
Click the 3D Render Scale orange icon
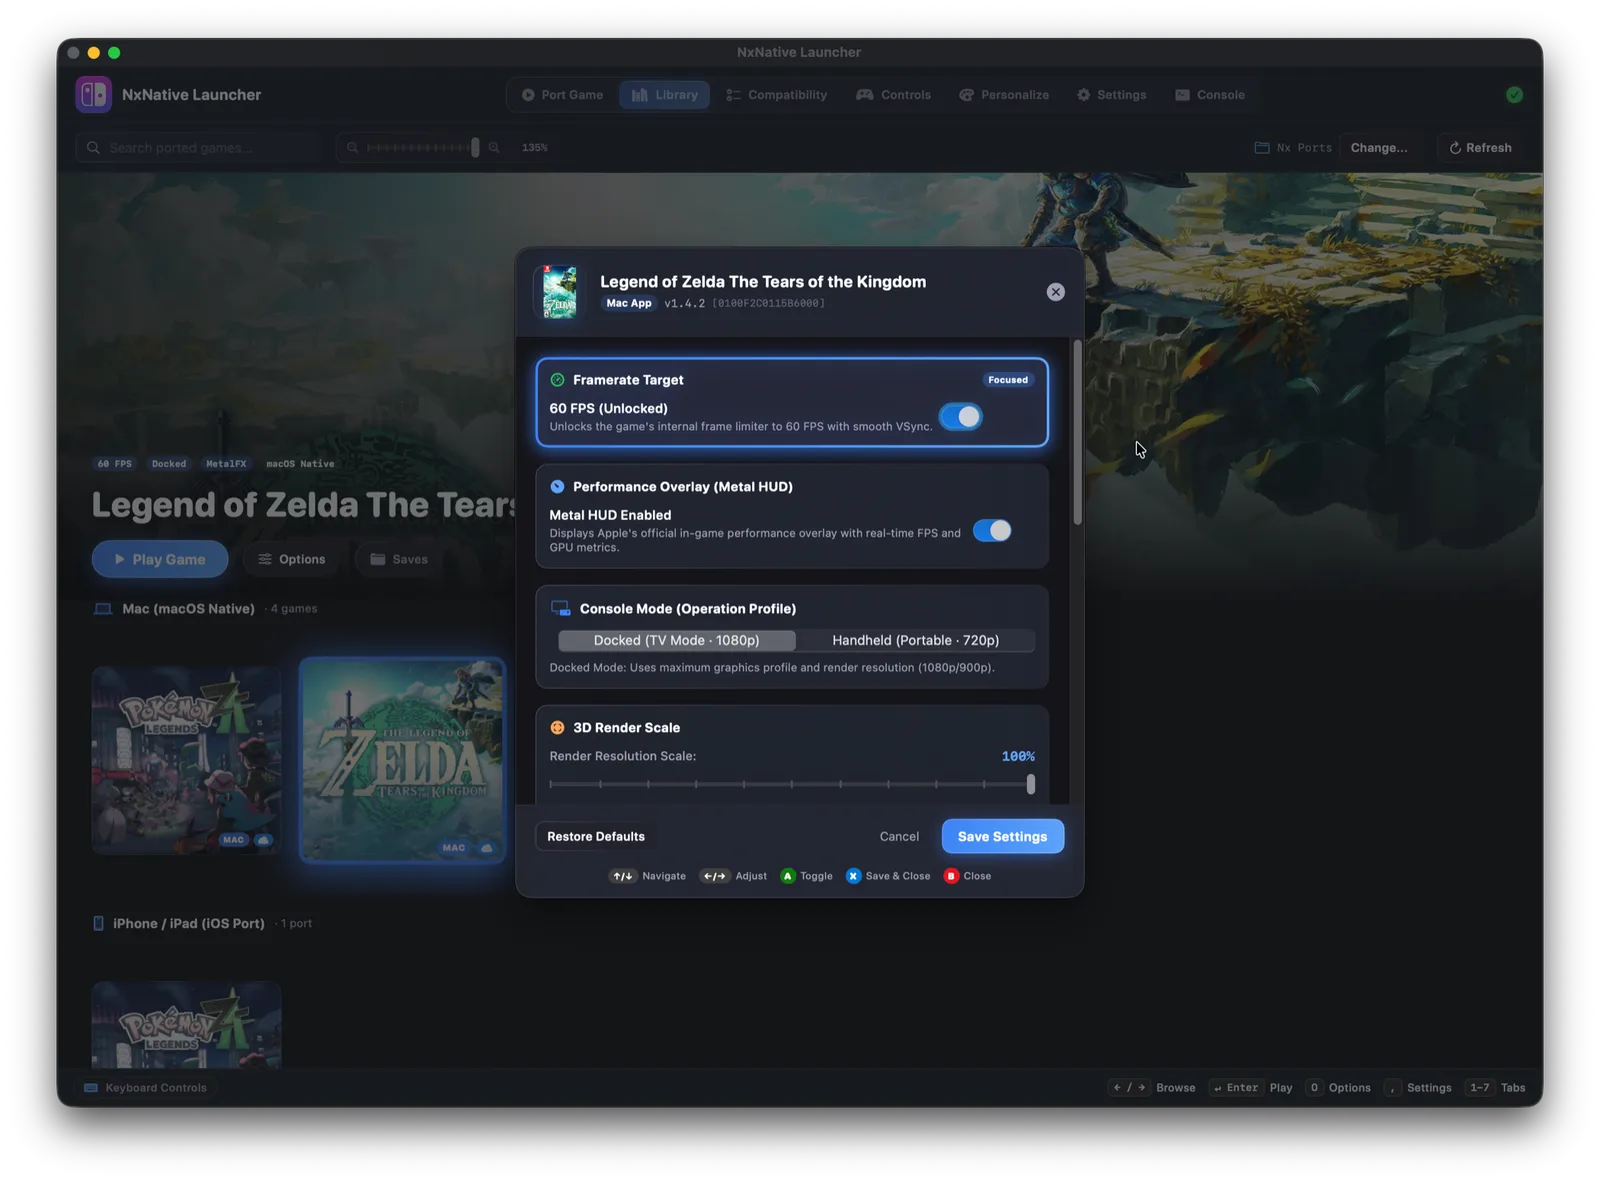pyautogui.click(x=558, y=728)
